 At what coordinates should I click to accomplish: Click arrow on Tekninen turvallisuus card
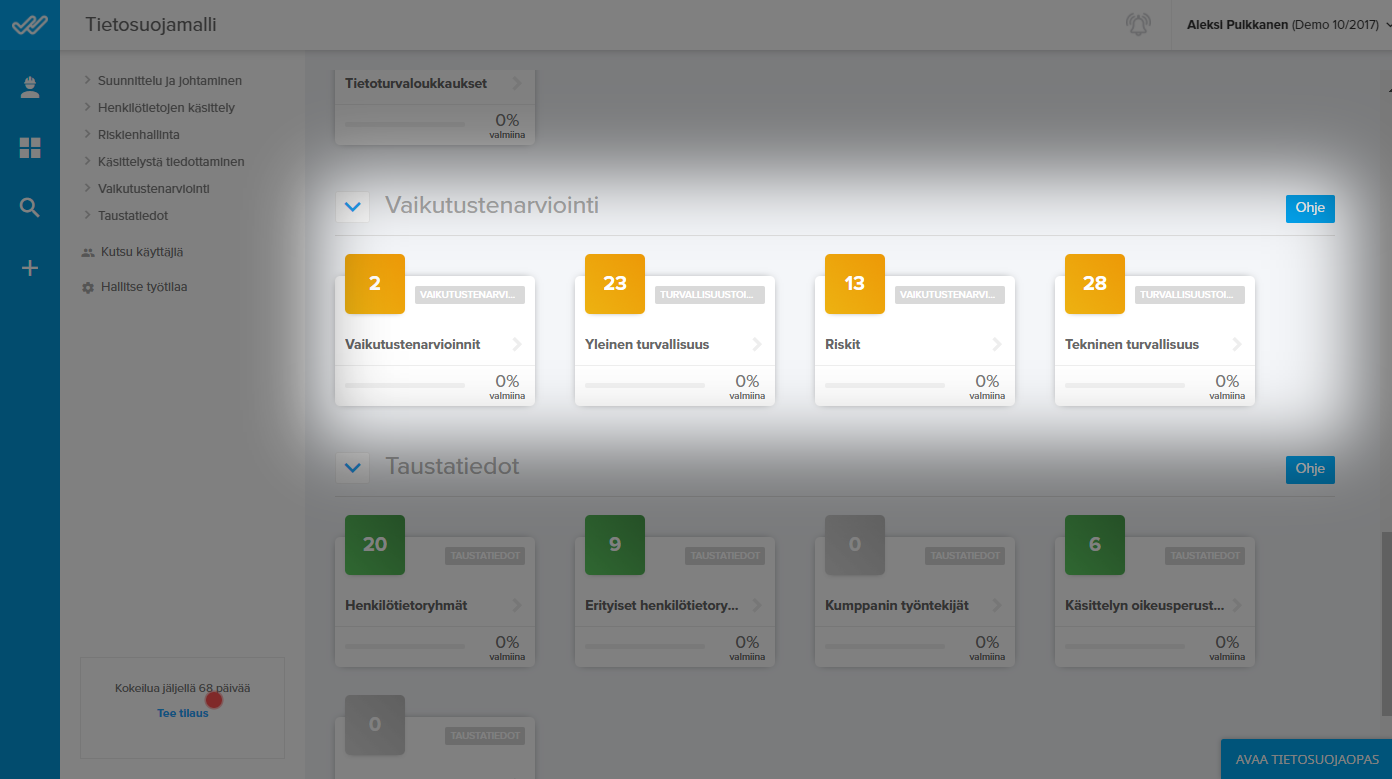pyautogui.click(x=1237, y=344)
